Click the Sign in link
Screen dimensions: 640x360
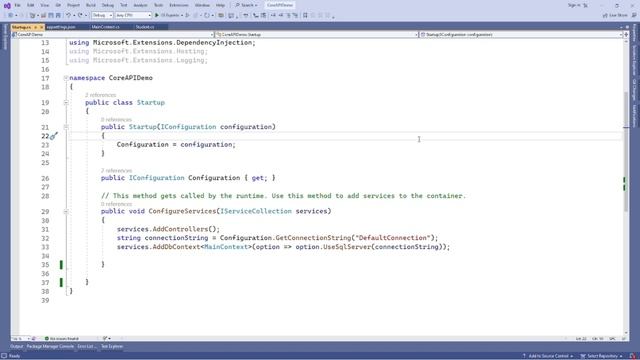pyautogui.click(x=575, y=5)
